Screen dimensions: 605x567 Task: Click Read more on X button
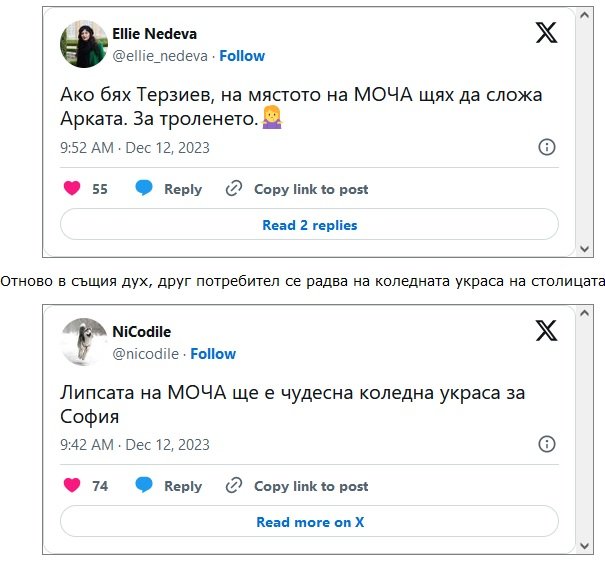[x=309, y=522]
